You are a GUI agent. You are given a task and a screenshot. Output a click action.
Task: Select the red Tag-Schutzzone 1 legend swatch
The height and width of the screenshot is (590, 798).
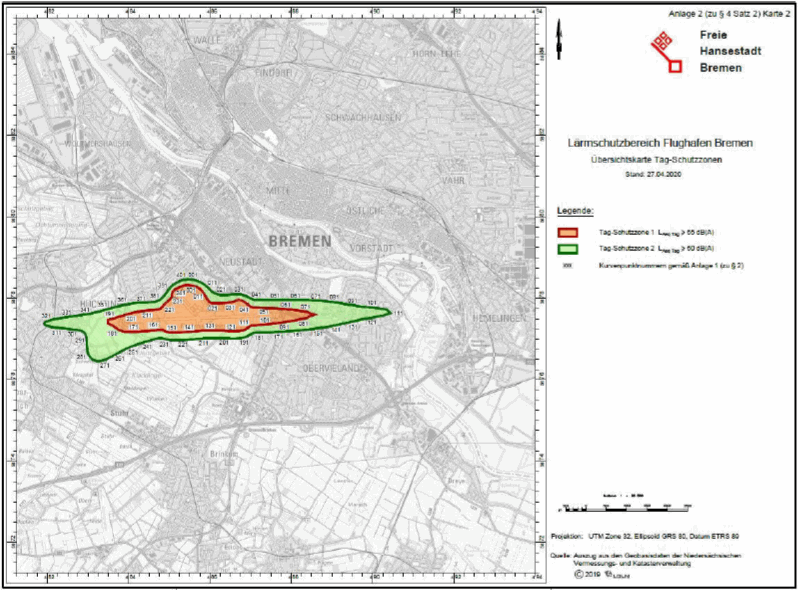coord(570,232)
